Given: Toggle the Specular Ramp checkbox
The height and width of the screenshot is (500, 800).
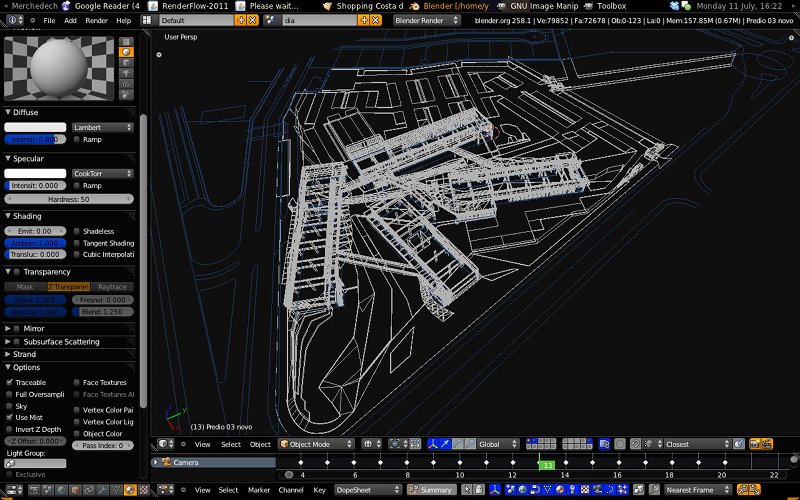Looking at the screenshot, I should click(77, 186).
